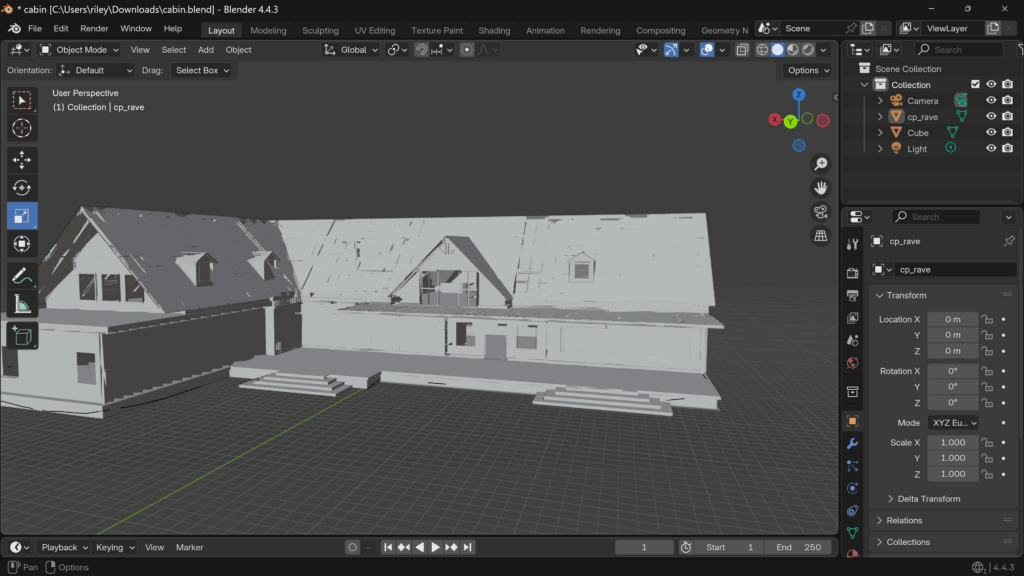Image resolution: width=1024 pixels, height=576 pixels.
Task: Pin the cp_rave properties panel
Action: pyautogui.click(x=1009, y=241)
